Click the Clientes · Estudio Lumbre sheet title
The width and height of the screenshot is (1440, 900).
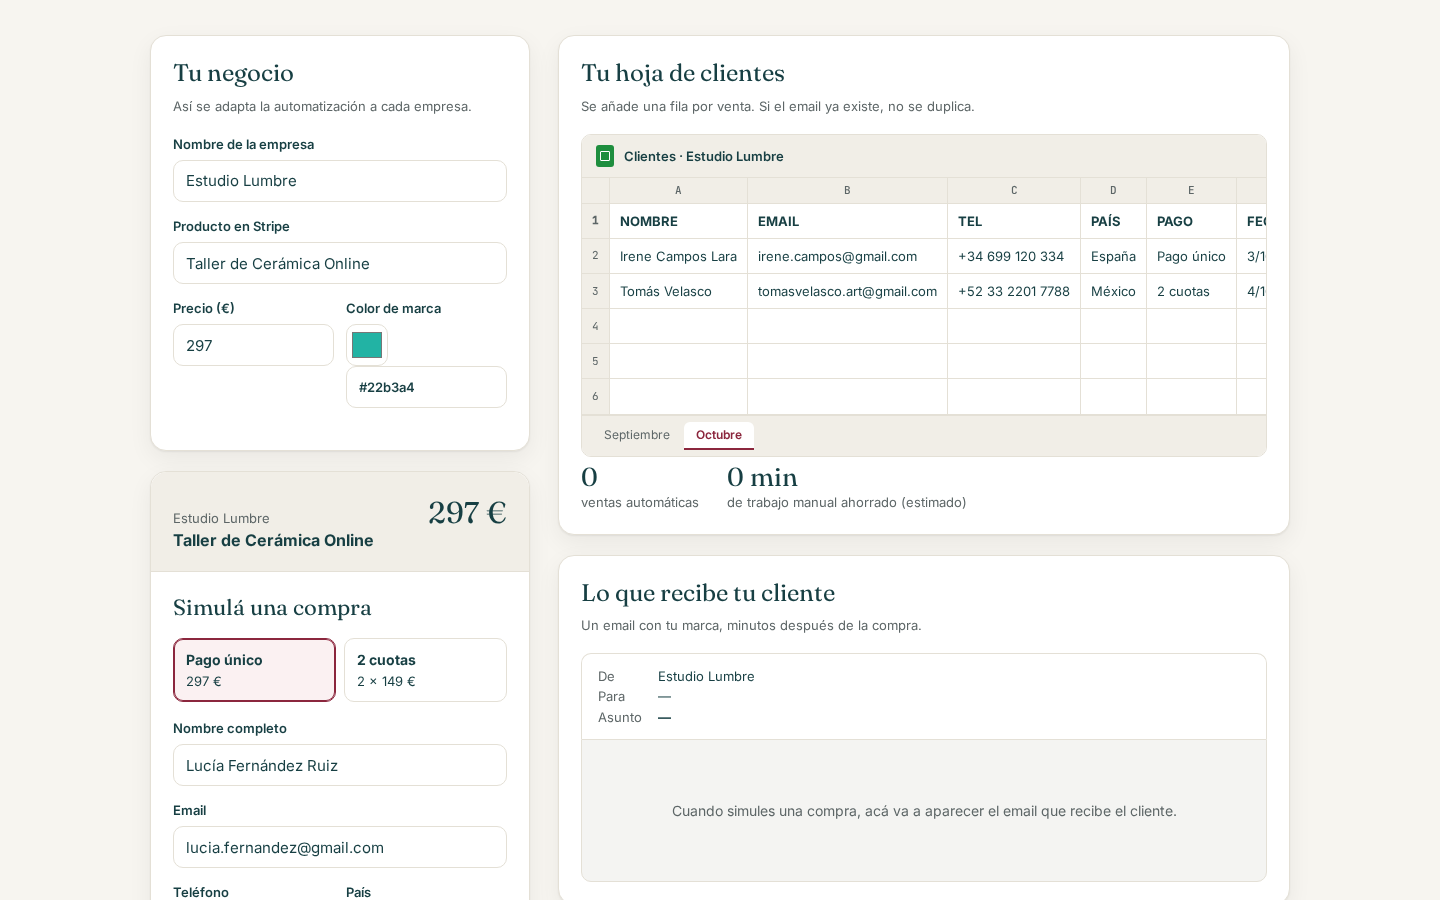pos(704,156)
